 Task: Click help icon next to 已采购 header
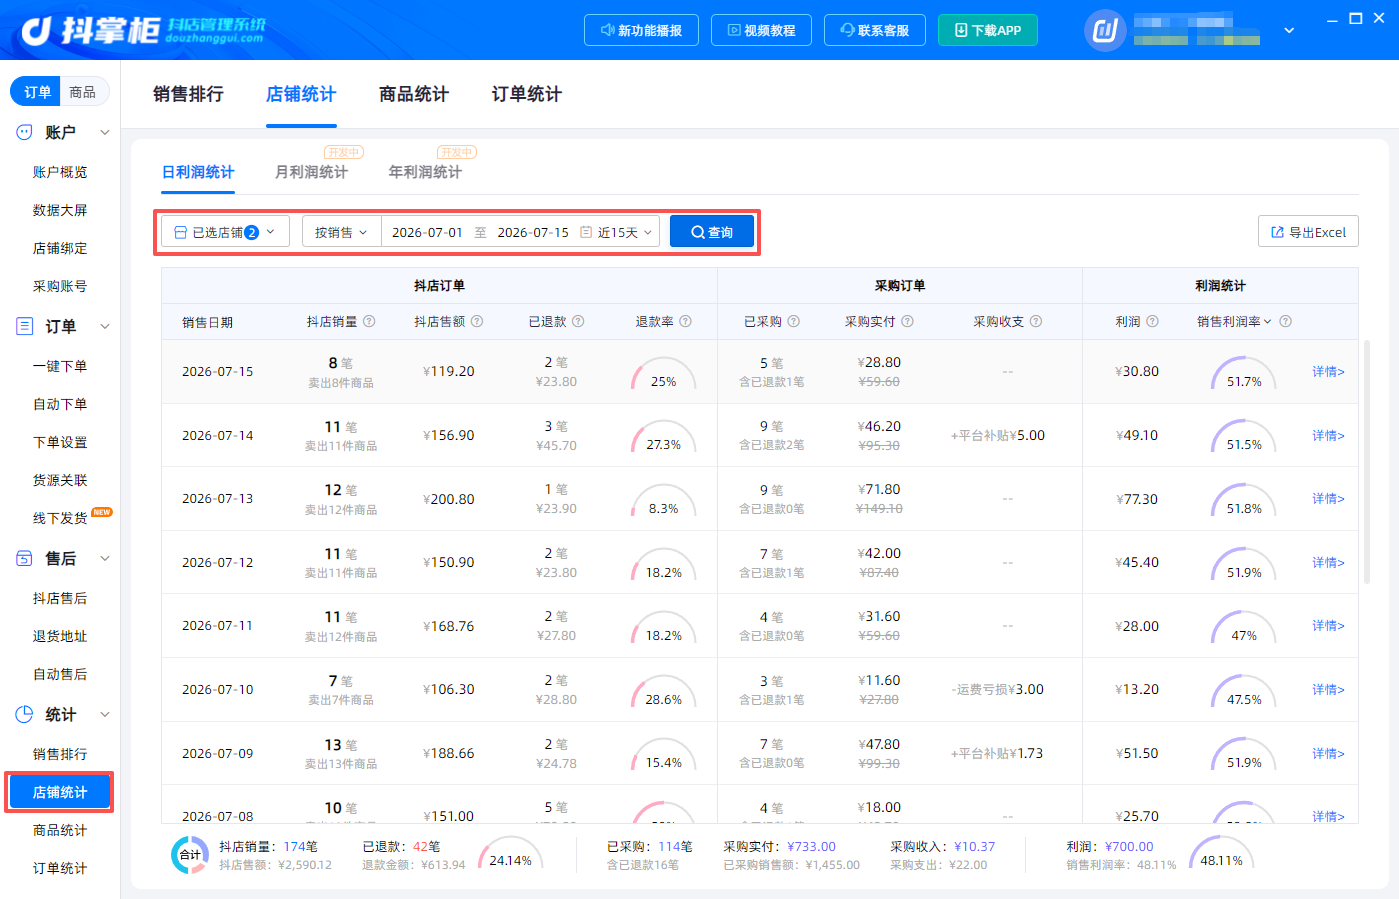794,321
